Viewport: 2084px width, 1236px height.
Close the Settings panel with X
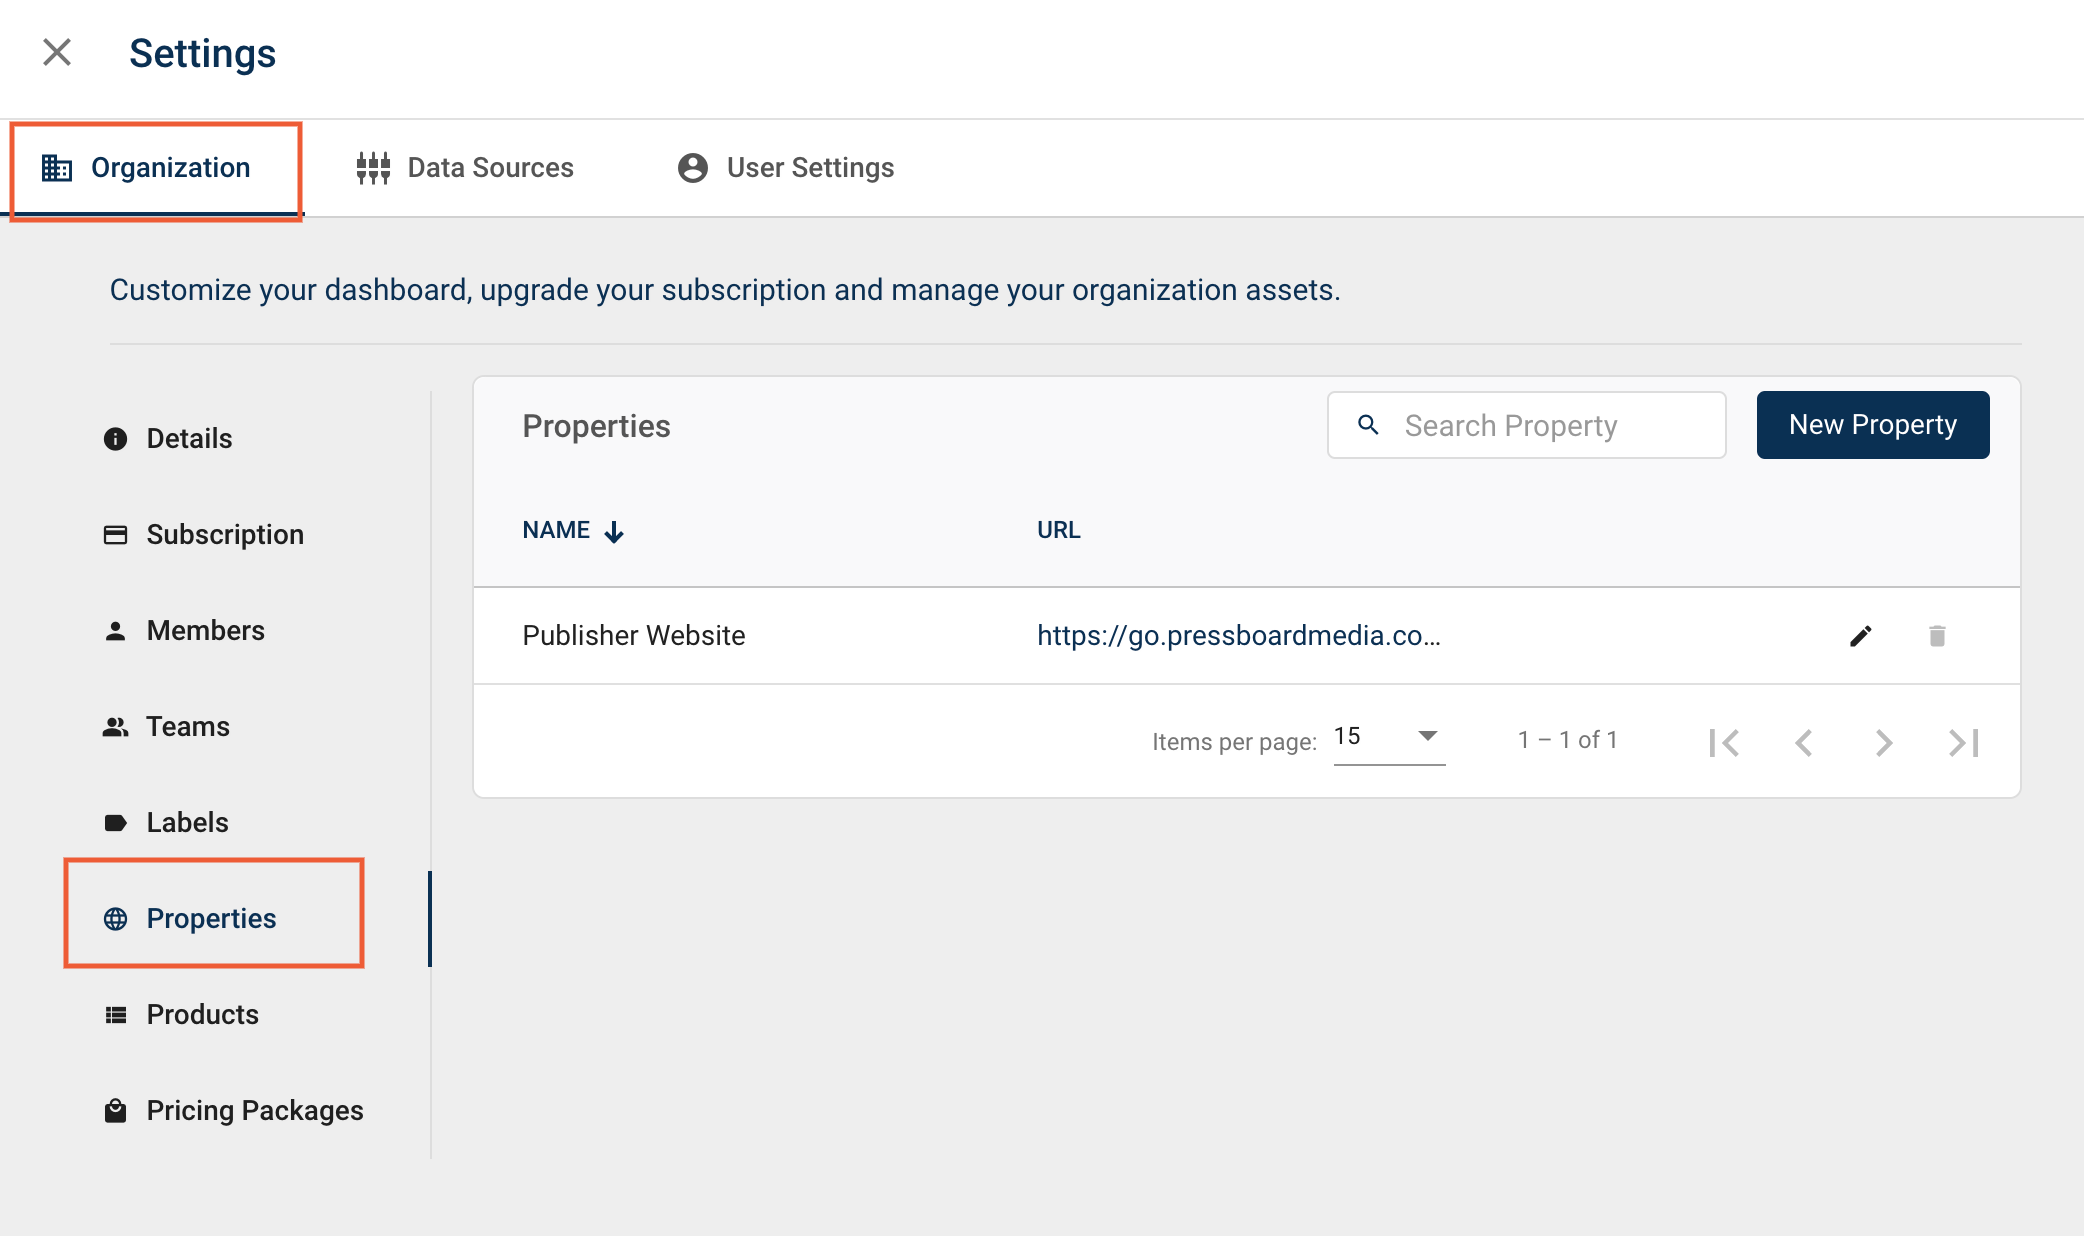(x=57, y=52)
